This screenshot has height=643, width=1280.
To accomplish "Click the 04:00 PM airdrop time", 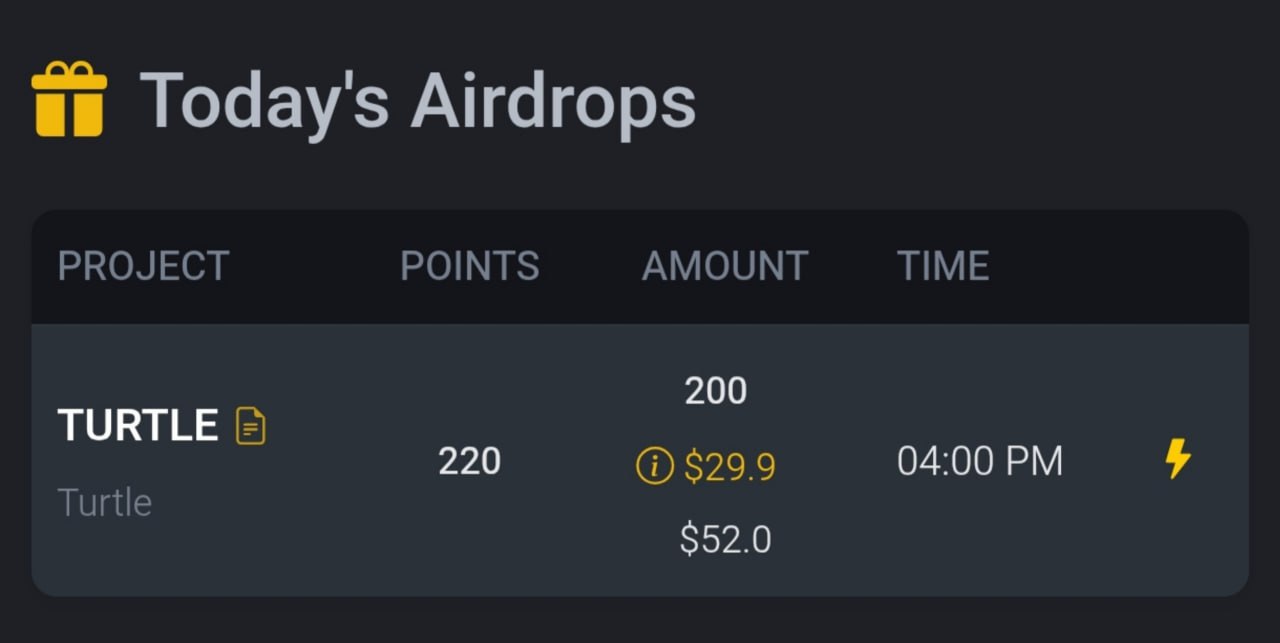I will point(979,461).
